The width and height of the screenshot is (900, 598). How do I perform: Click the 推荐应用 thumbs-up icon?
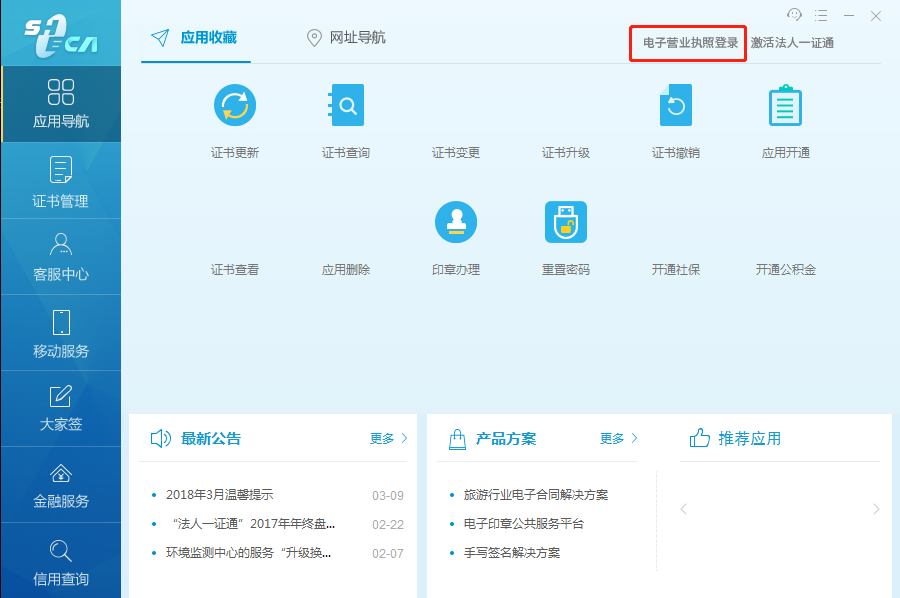click(x=700, y=438)
